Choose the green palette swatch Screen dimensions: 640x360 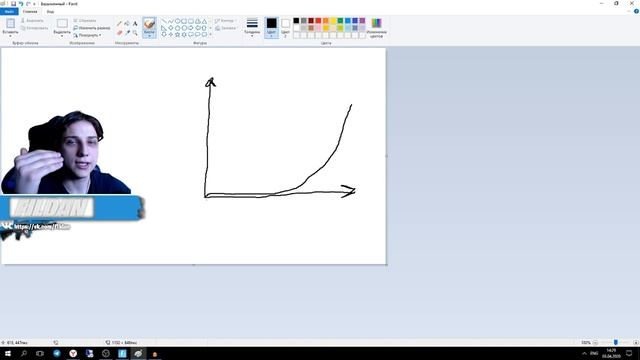(x=340, y=20)
